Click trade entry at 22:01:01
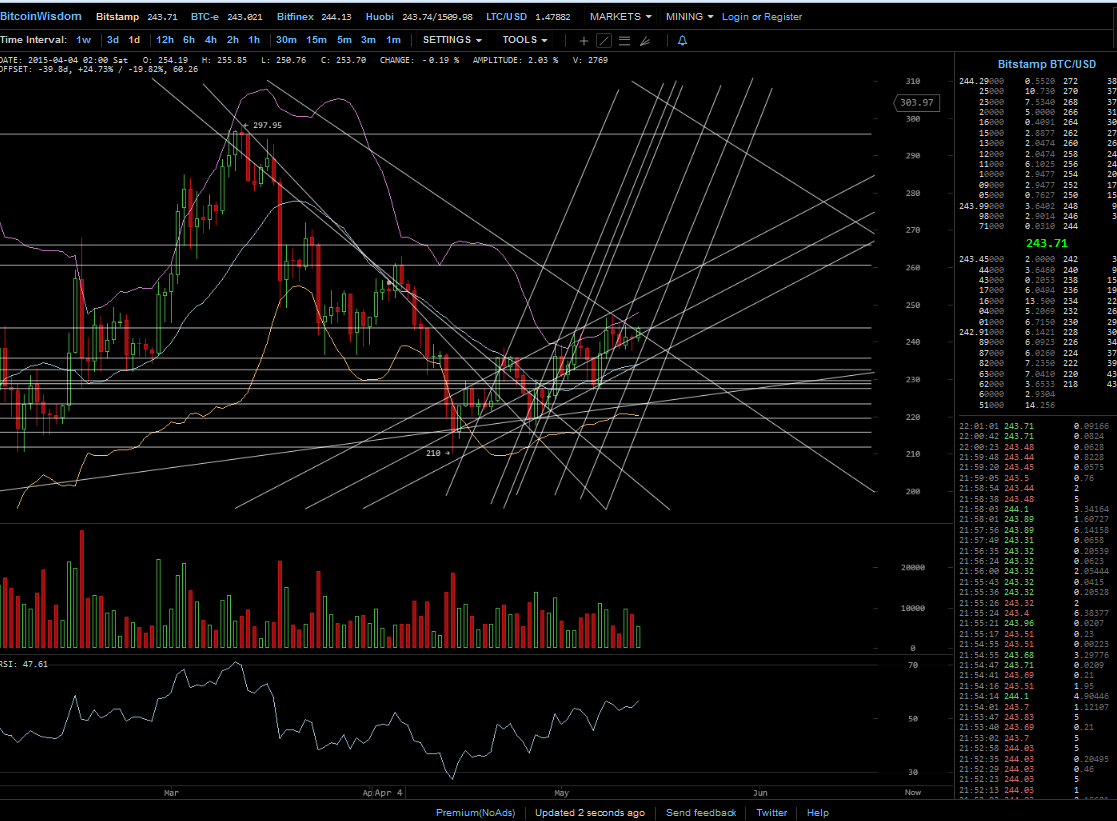The height and width of the screenshot is (821, 1117). tap(1034, 426)
